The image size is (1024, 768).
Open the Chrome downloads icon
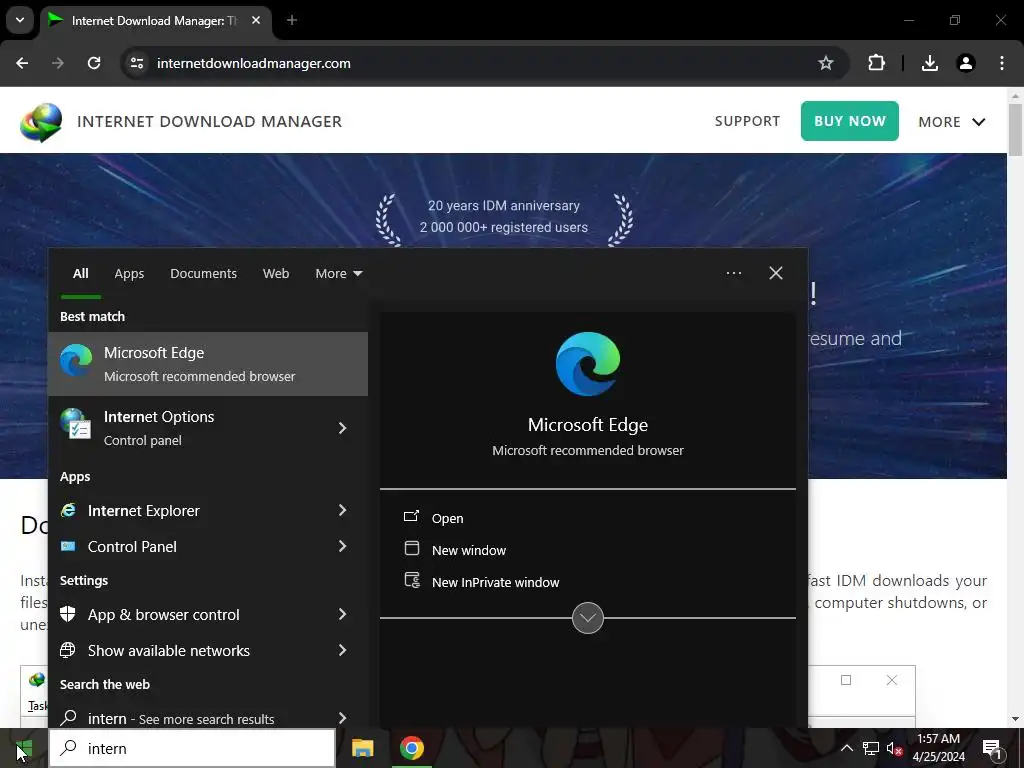click(929, 63)
